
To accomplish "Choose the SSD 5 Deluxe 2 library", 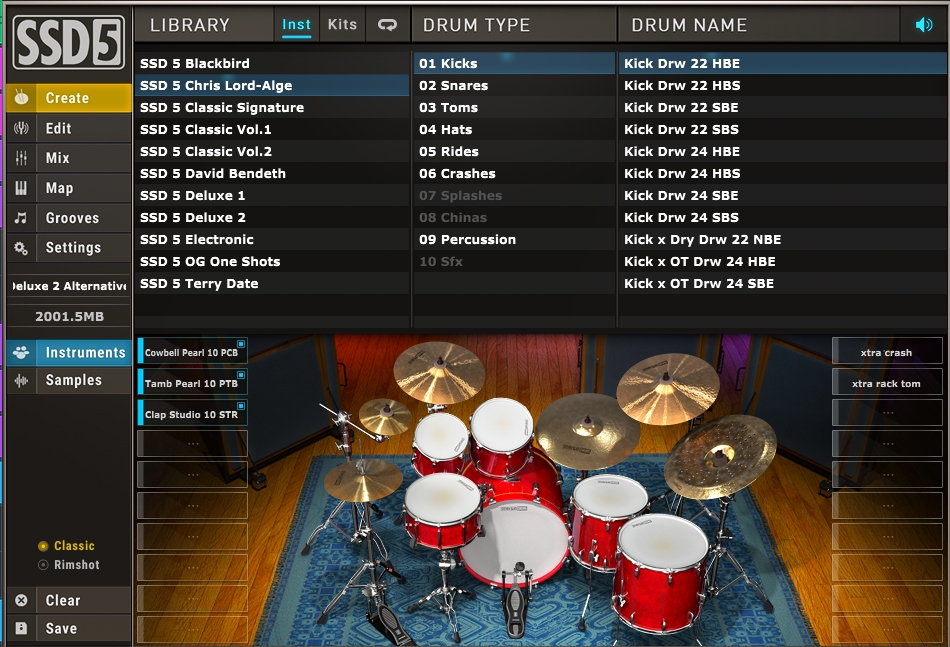I will pos(272,217).
